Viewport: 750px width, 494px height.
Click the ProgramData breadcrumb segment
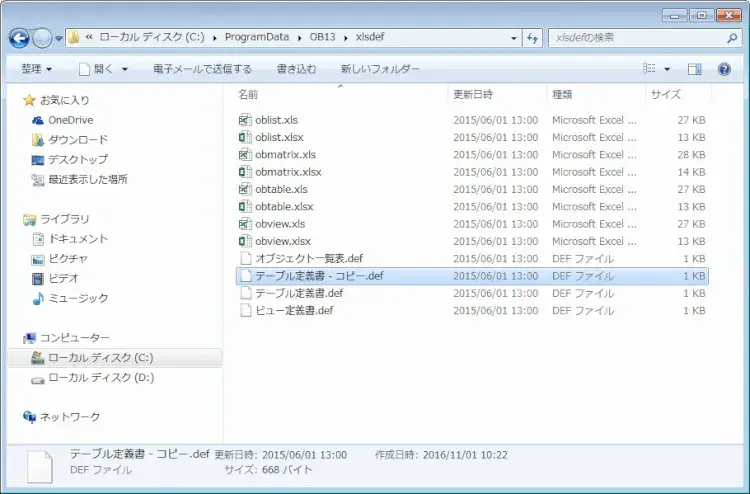click(257, 37)
